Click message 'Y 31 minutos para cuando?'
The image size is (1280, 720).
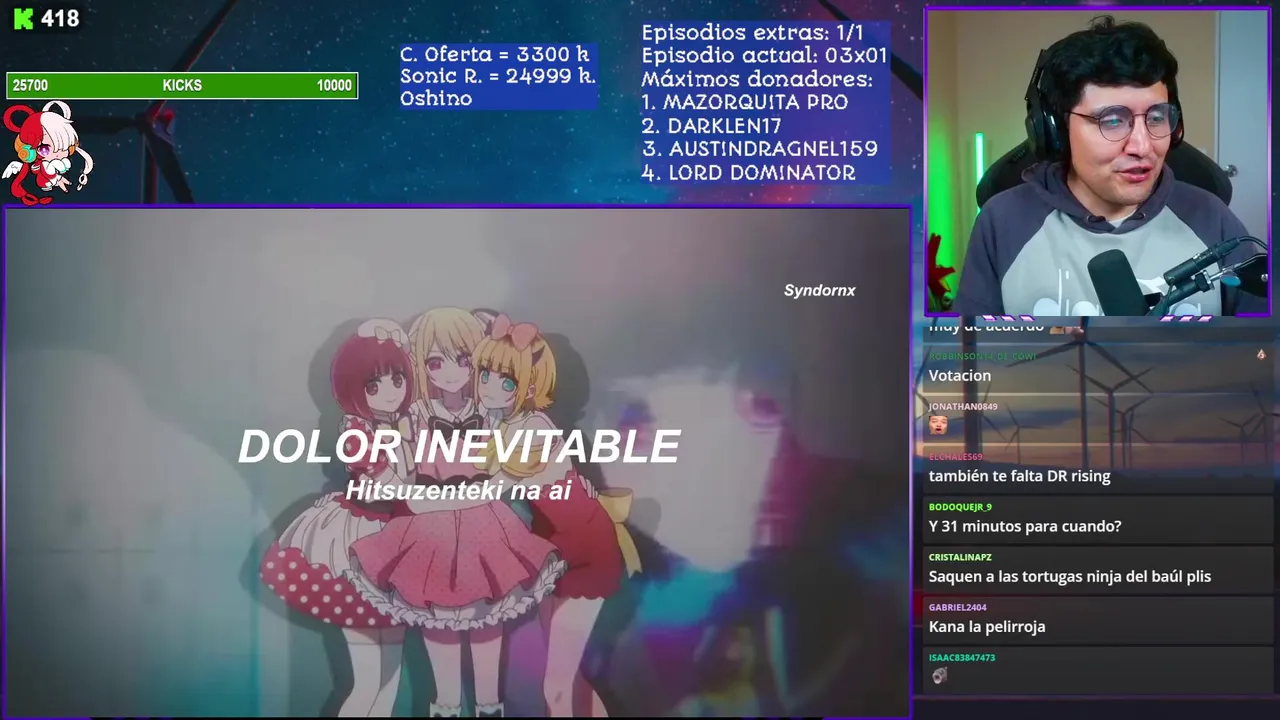point(1025,526)
